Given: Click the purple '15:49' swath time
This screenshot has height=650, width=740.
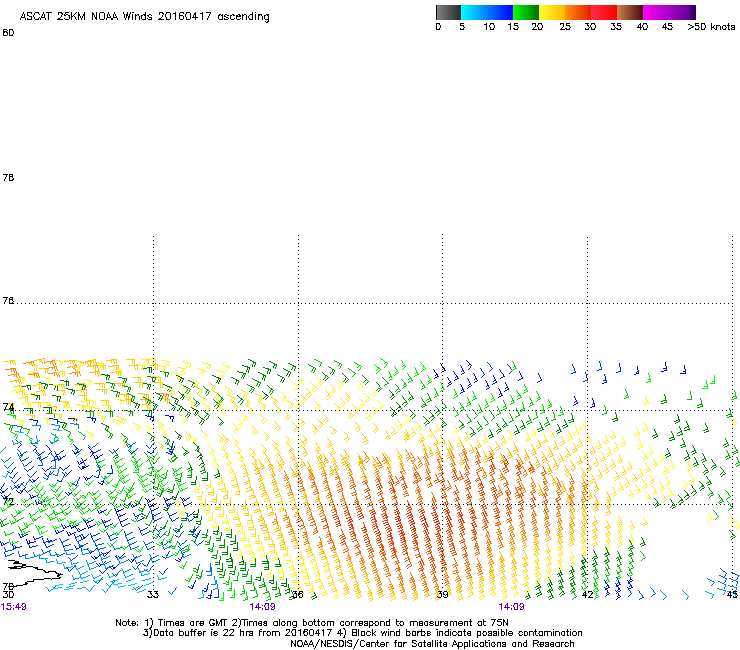Looking at the screenshot, I should click(x=14, y=607).
